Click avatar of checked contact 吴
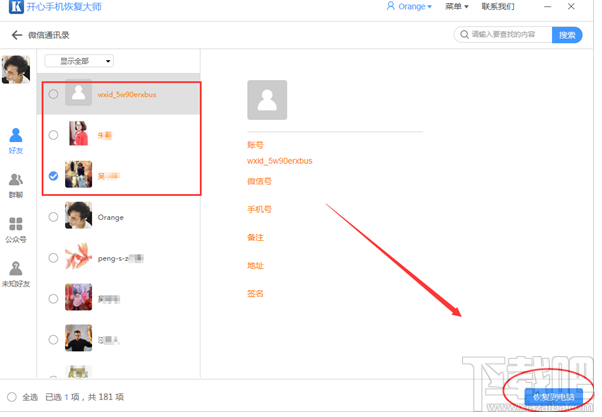The image size is (602, 417). [x=78, y=174]
